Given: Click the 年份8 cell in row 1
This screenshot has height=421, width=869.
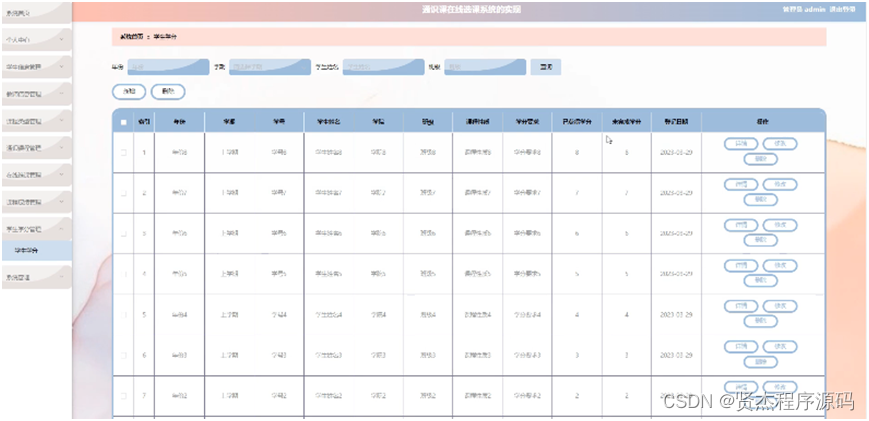Looking at the screenshot, I should click(180, 152).
